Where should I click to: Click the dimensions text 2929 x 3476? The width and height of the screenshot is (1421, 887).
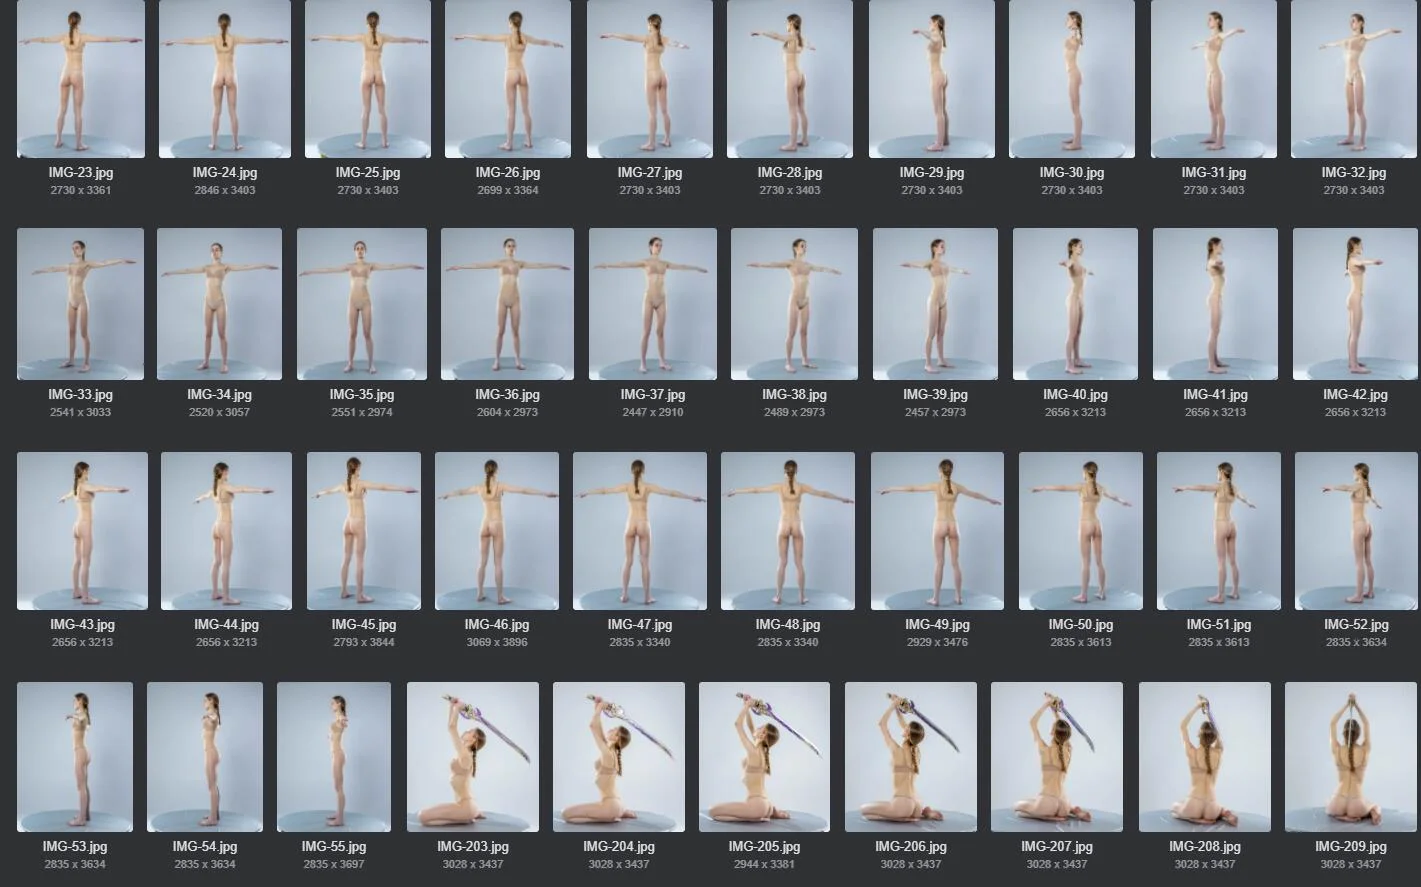pos(937,642)
